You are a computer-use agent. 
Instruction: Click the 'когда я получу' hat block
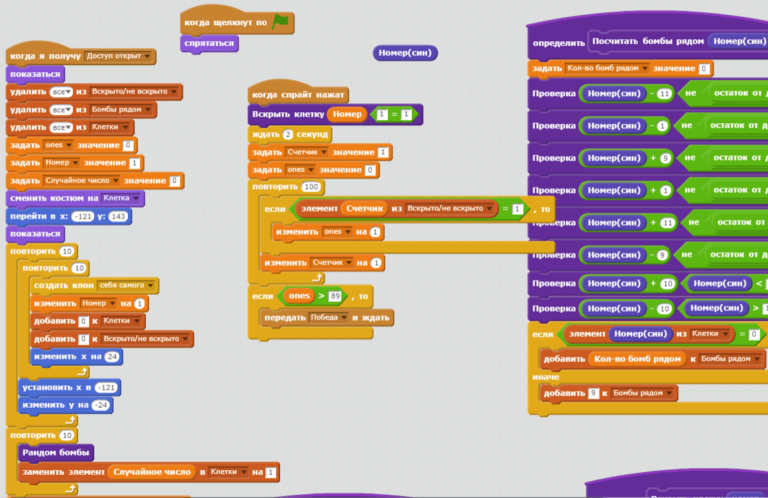click(45, 56)
